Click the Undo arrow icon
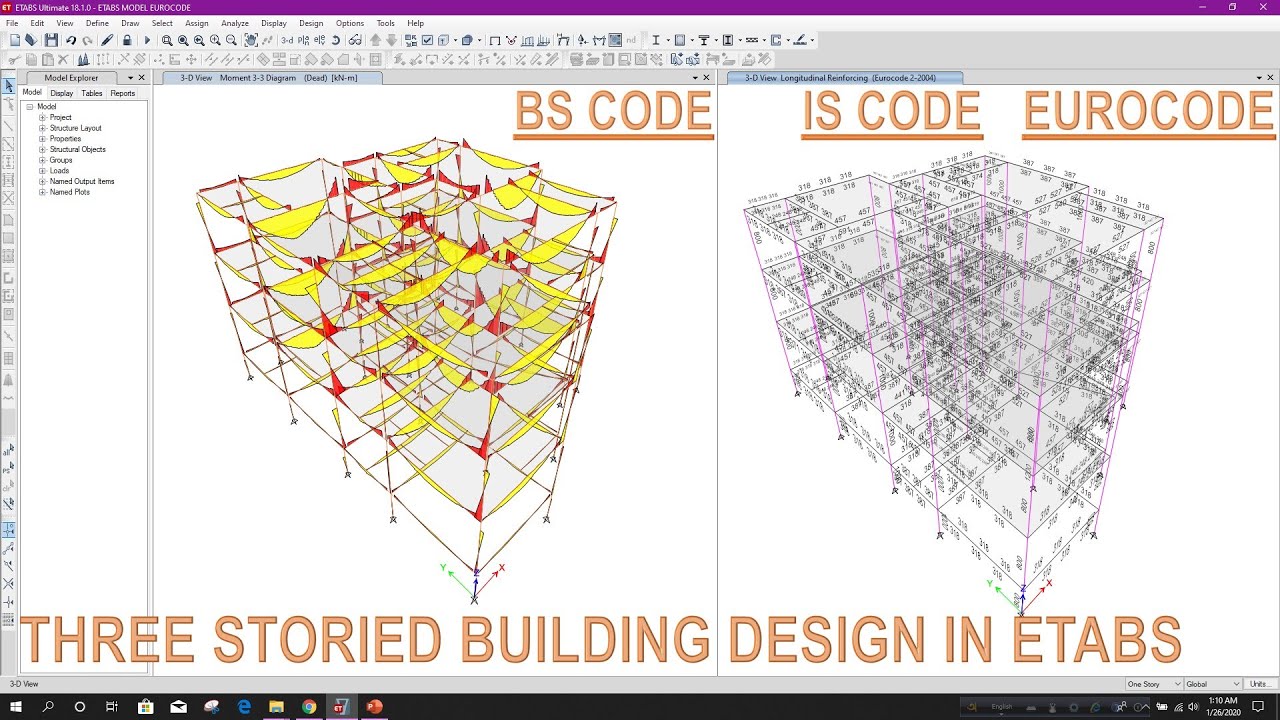The height and width of the screenshot is (720, 1280). point(71,40)
